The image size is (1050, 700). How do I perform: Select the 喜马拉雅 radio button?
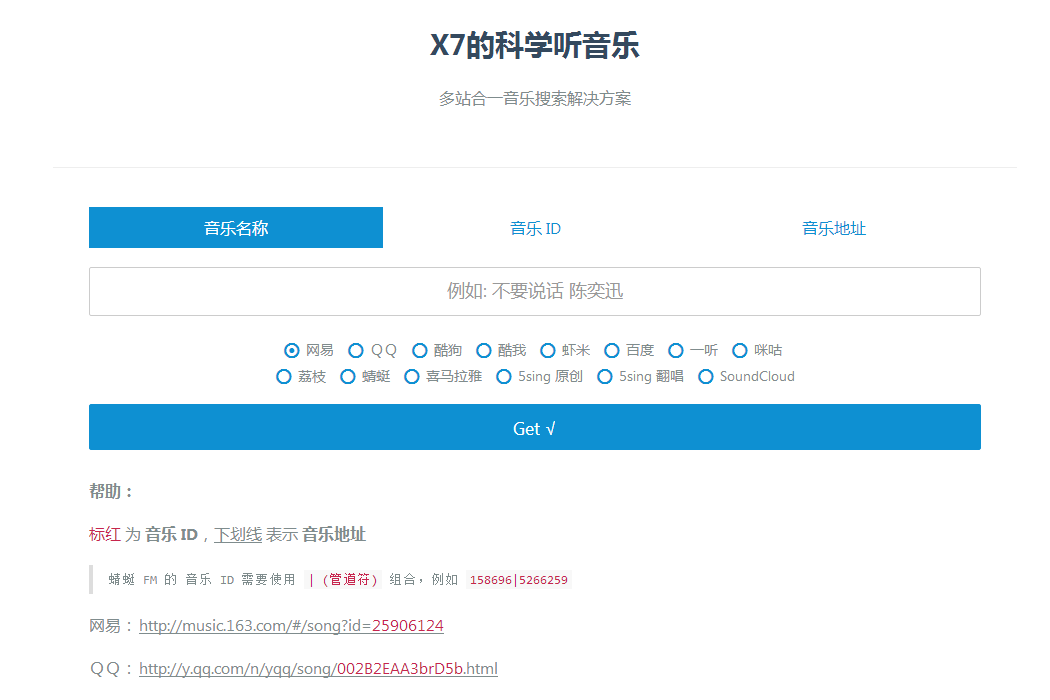click(412, 376)
